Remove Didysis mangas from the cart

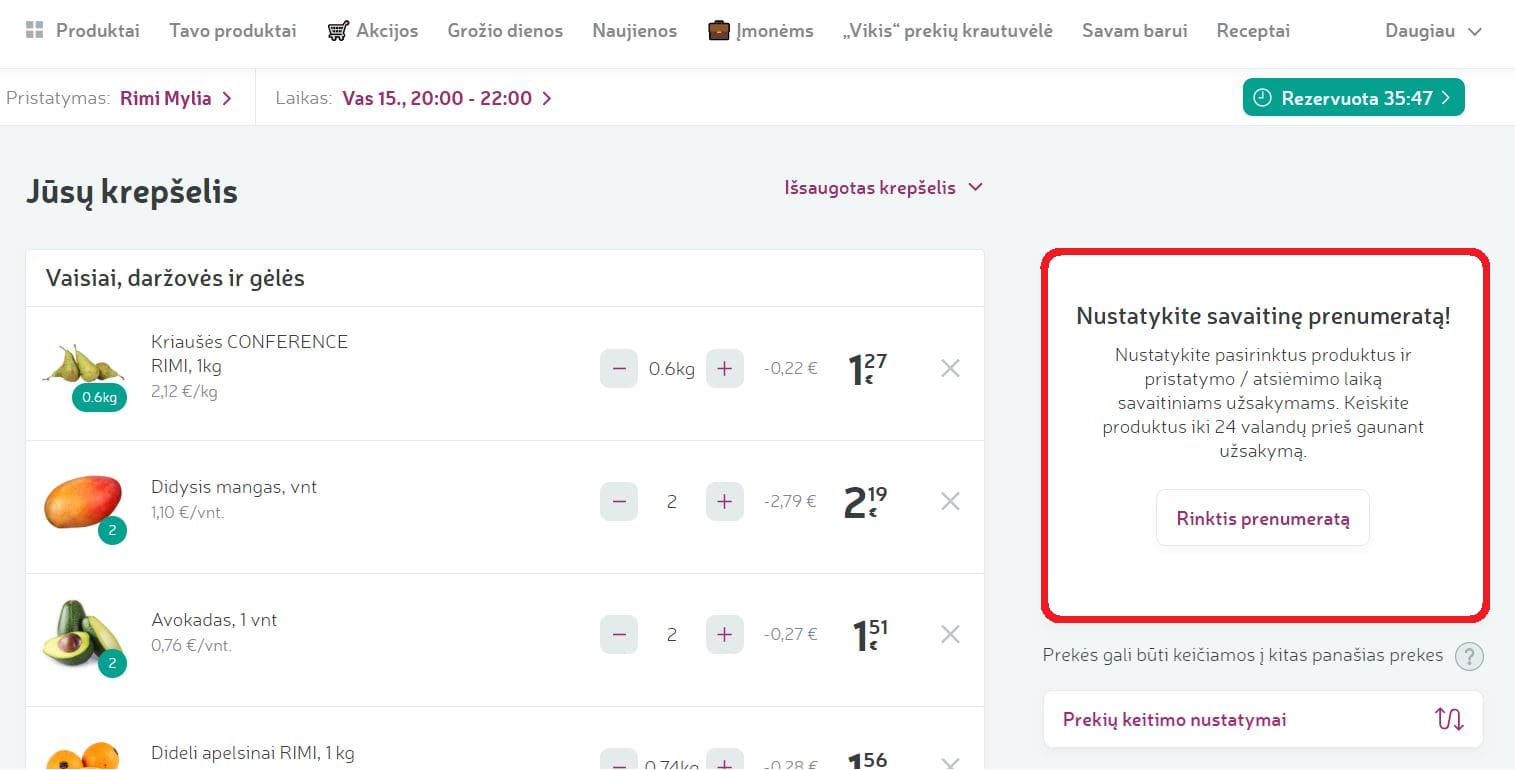click(950, 501)
